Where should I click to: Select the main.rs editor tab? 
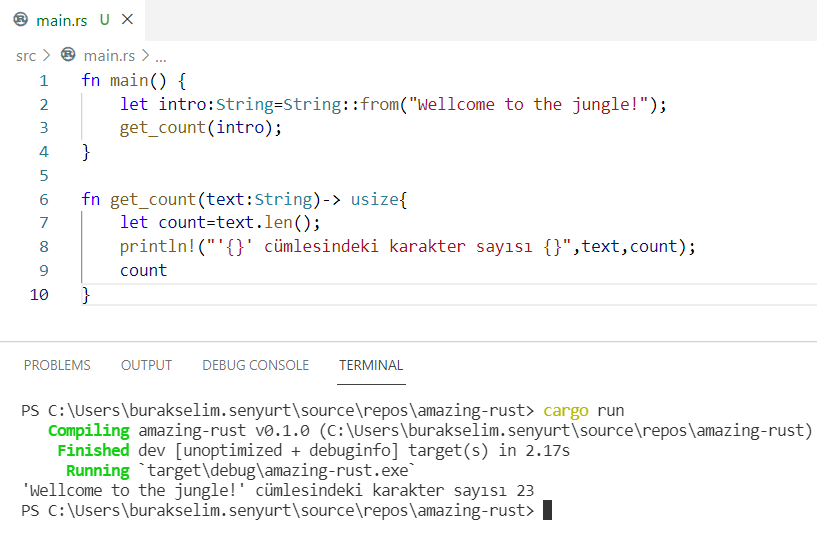tap(62, 19)
